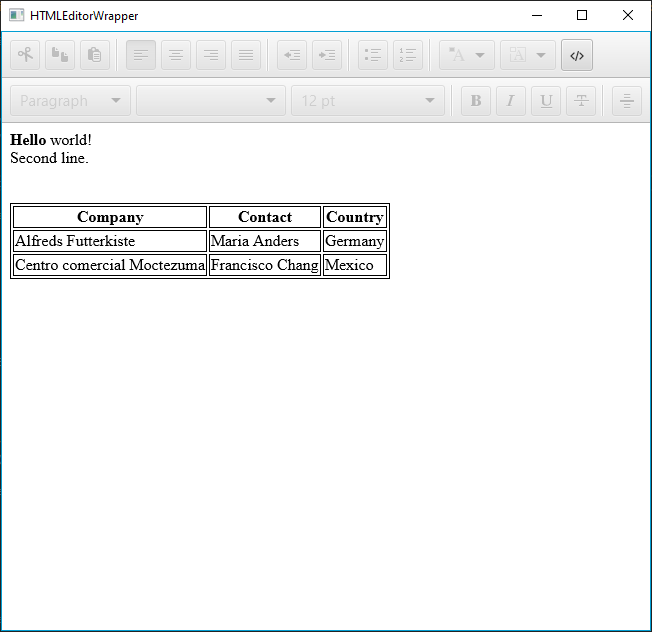
Task: Open the text foreground color picker
Action: [467, 55]
